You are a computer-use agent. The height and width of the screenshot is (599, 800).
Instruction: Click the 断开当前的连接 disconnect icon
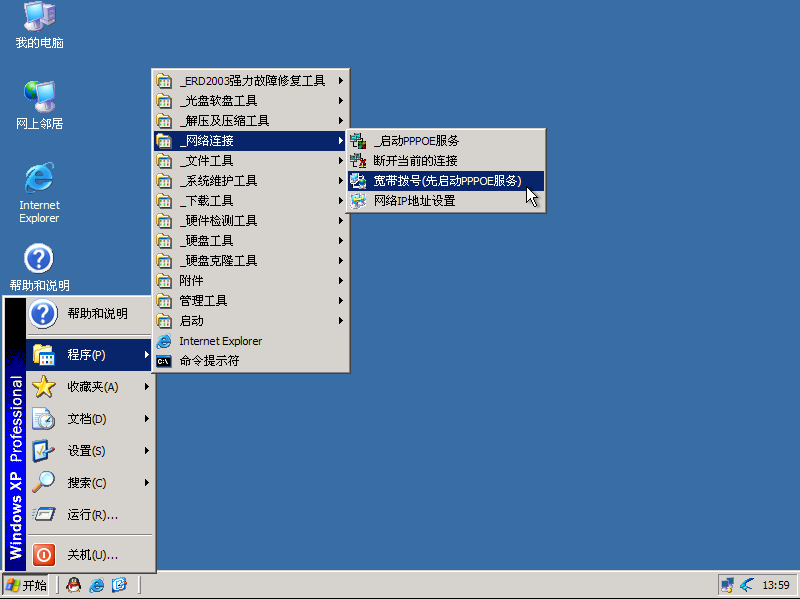358,161
